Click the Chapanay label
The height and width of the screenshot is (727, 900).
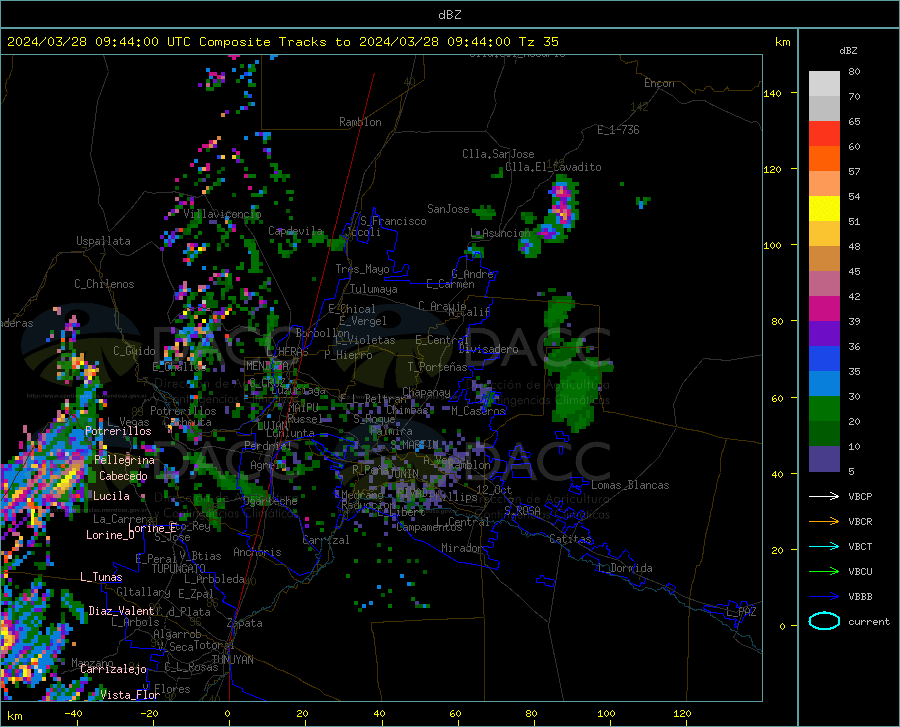[x=426, y=392]
